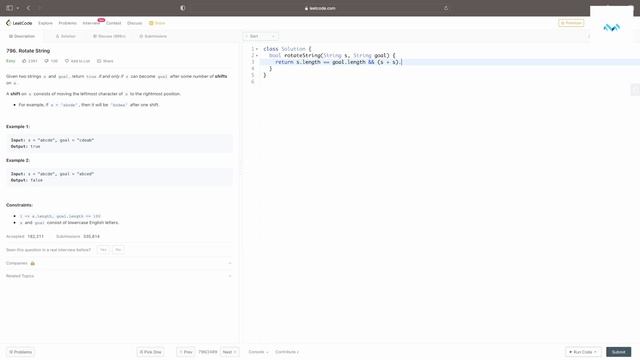This screenshot has height=360, width=640.
Task: Click the Premium button
Action: click(571, 23)
